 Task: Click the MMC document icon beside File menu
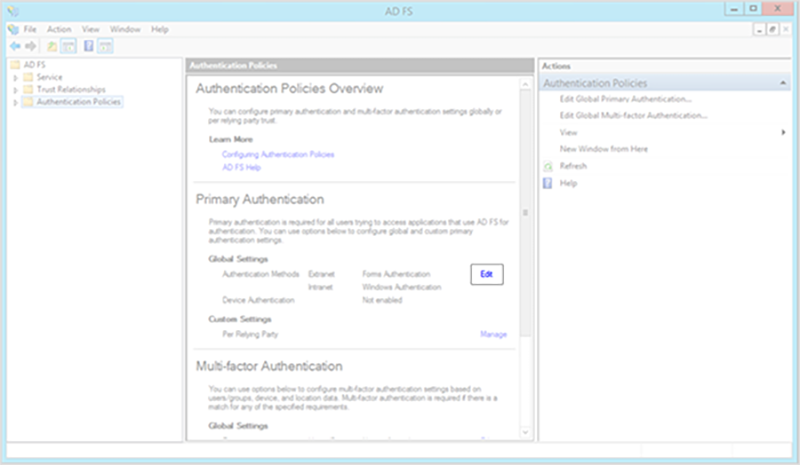tap(13, 29)
